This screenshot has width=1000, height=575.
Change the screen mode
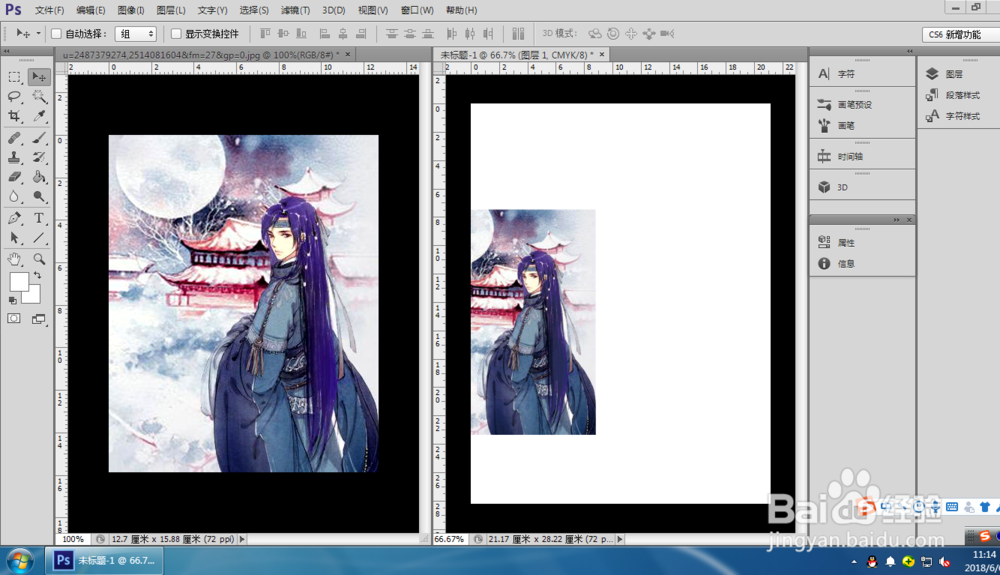point(39,319)
